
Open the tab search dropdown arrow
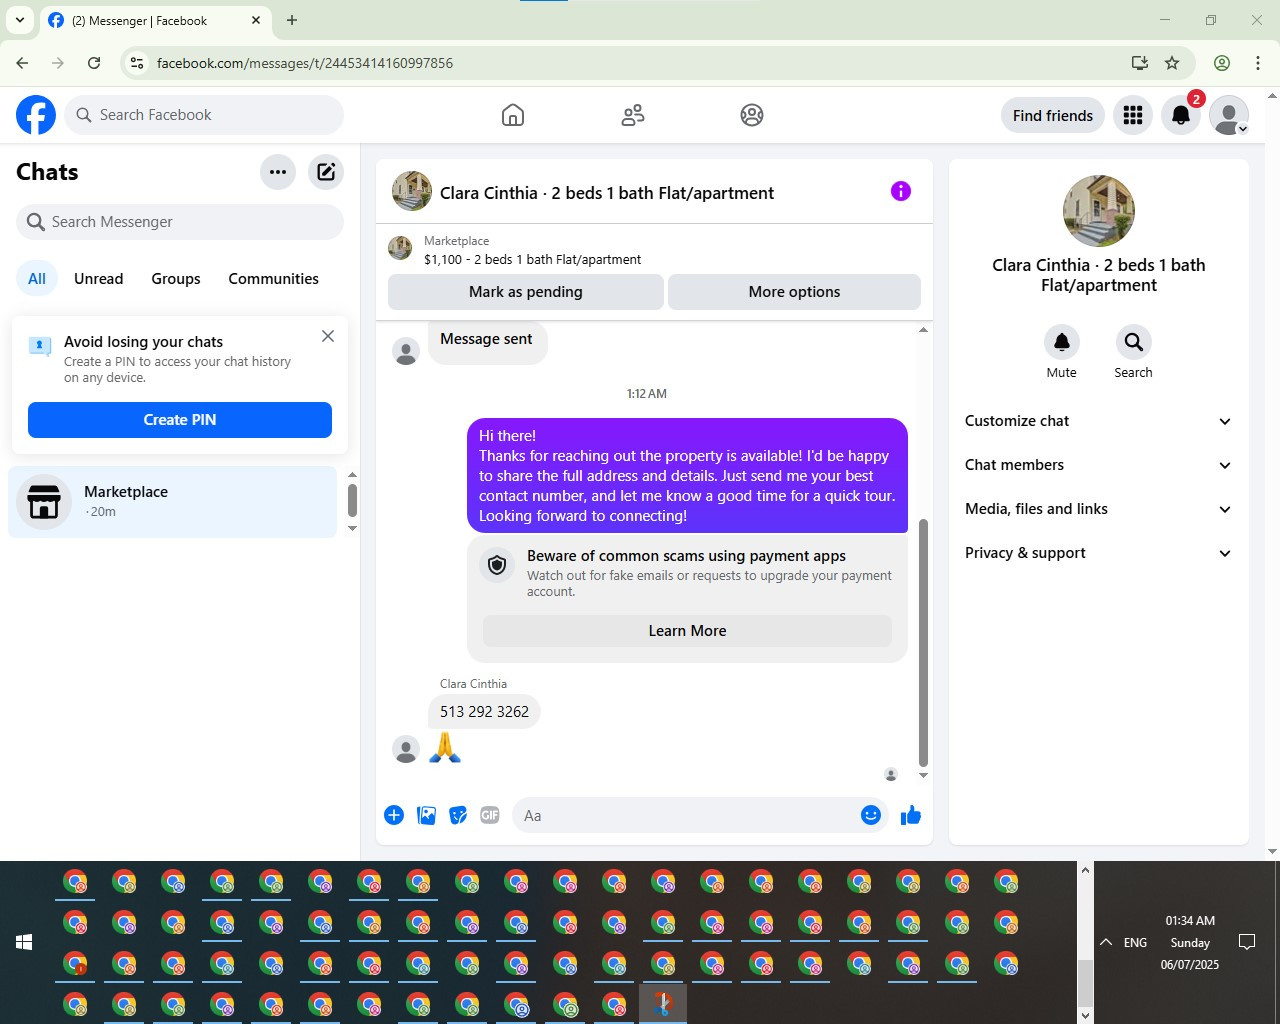19,20
